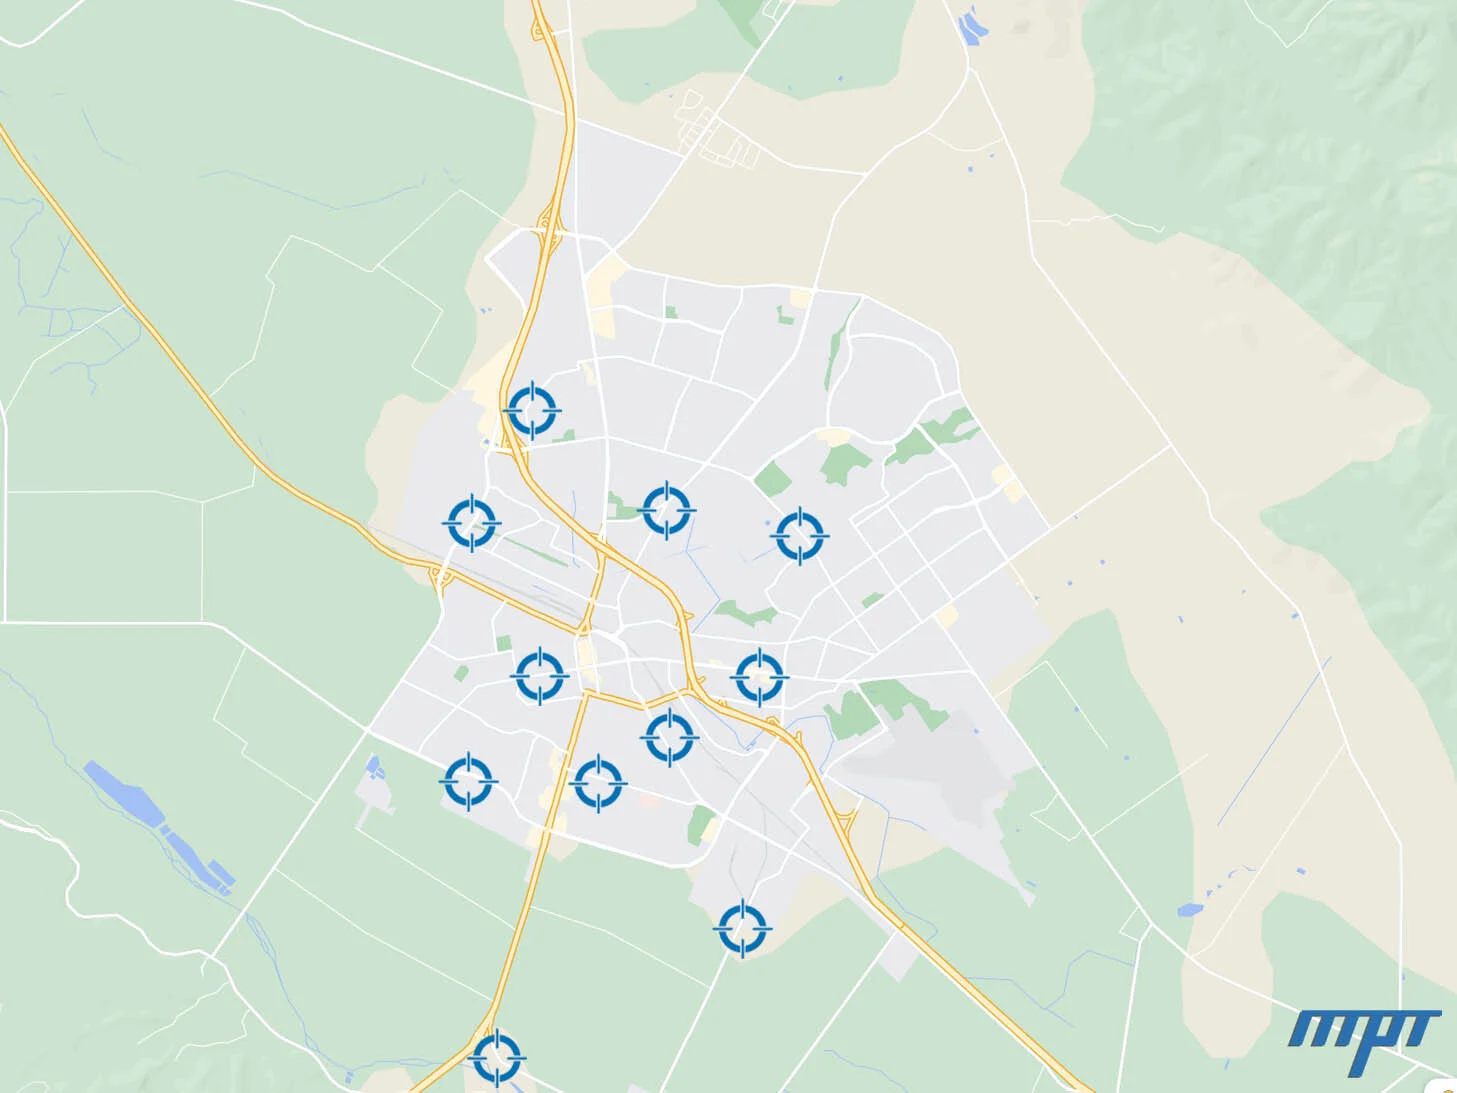Click the western highway interchange near the railway
This screenshot has width=1457, height=1093.
coord(439,576)
